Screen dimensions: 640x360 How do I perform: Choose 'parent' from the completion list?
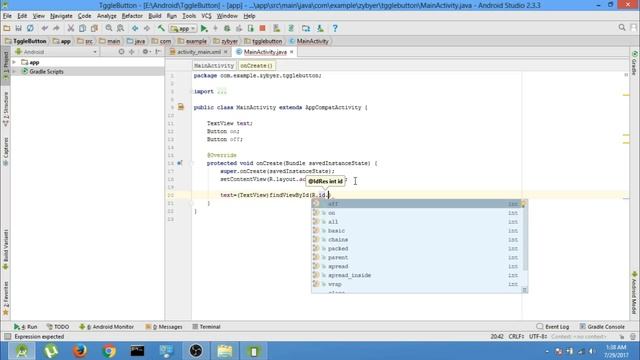416,258
